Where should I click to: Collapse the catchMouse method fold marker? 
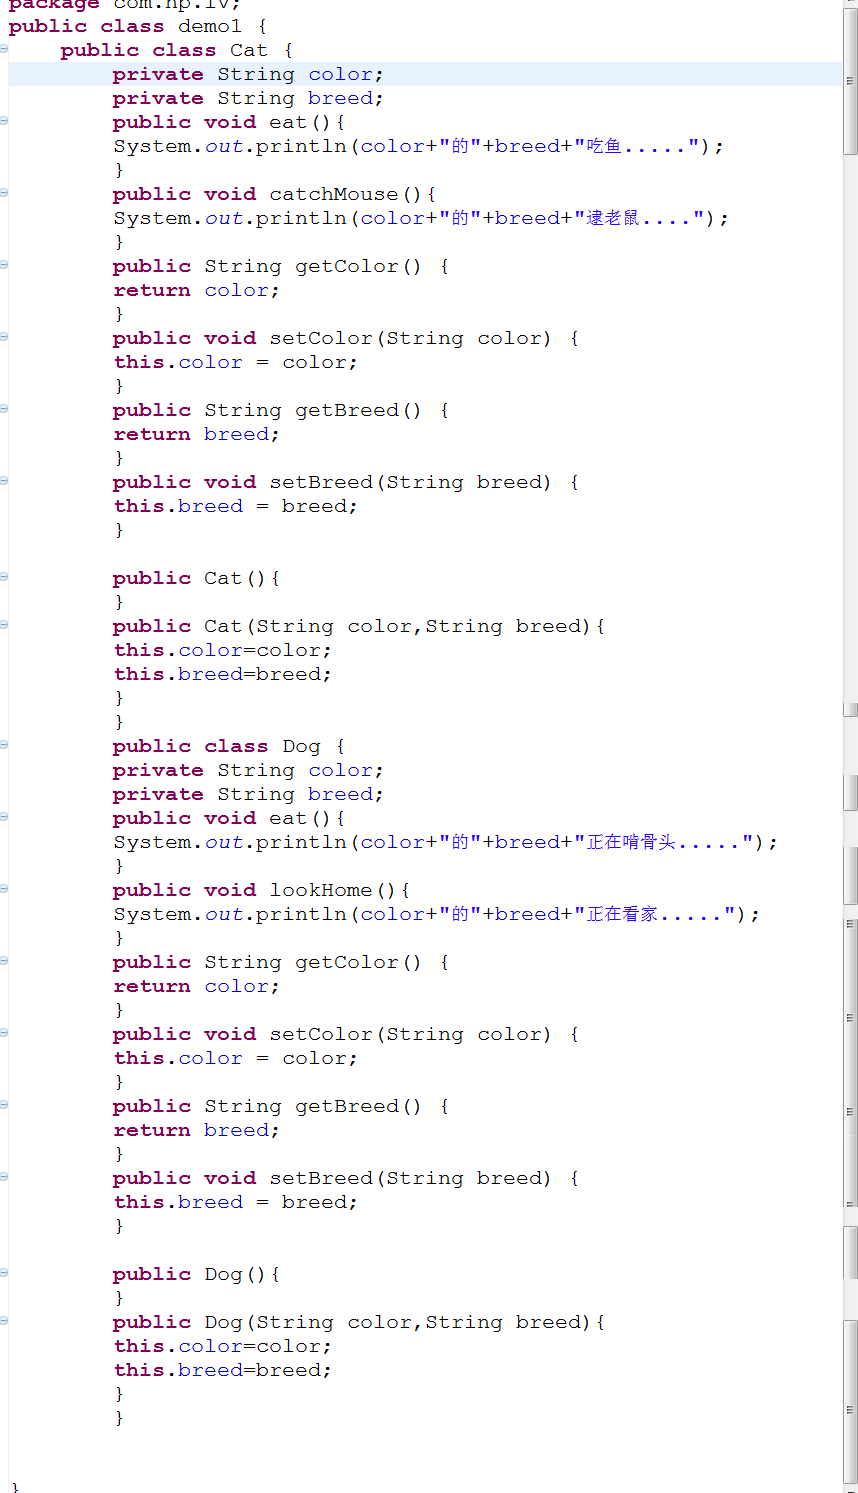tap(4, 193)
